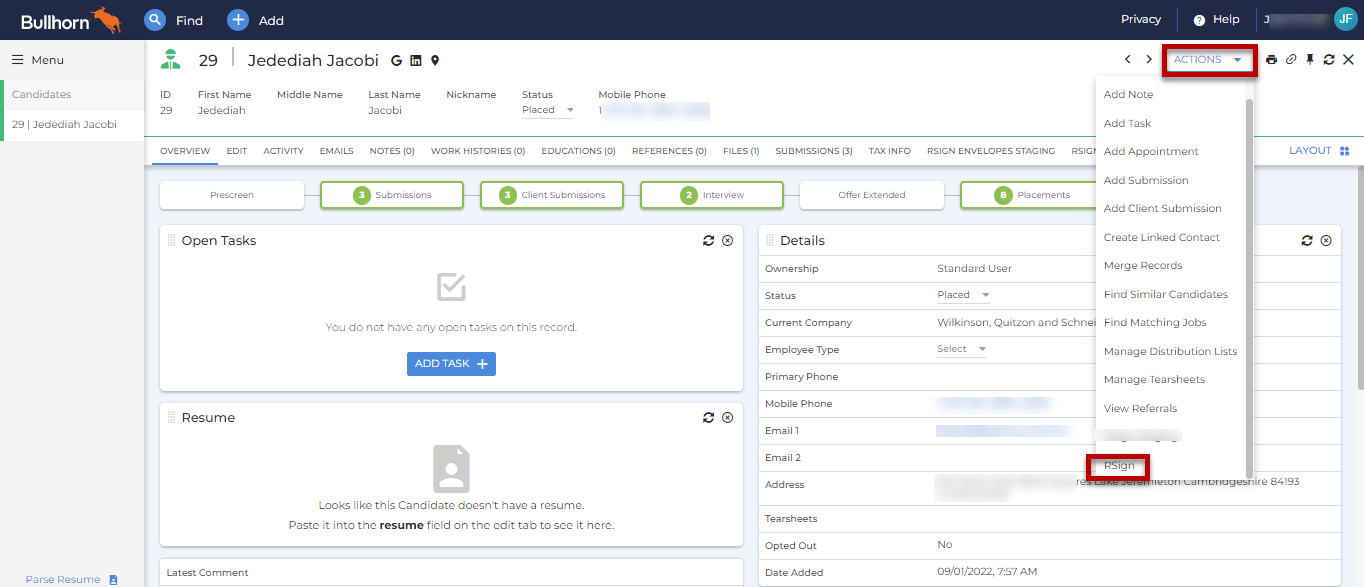Open the candidate's LinkedIn profile
The width and height of the screenshot is (1364, 587).
(416, 60)
